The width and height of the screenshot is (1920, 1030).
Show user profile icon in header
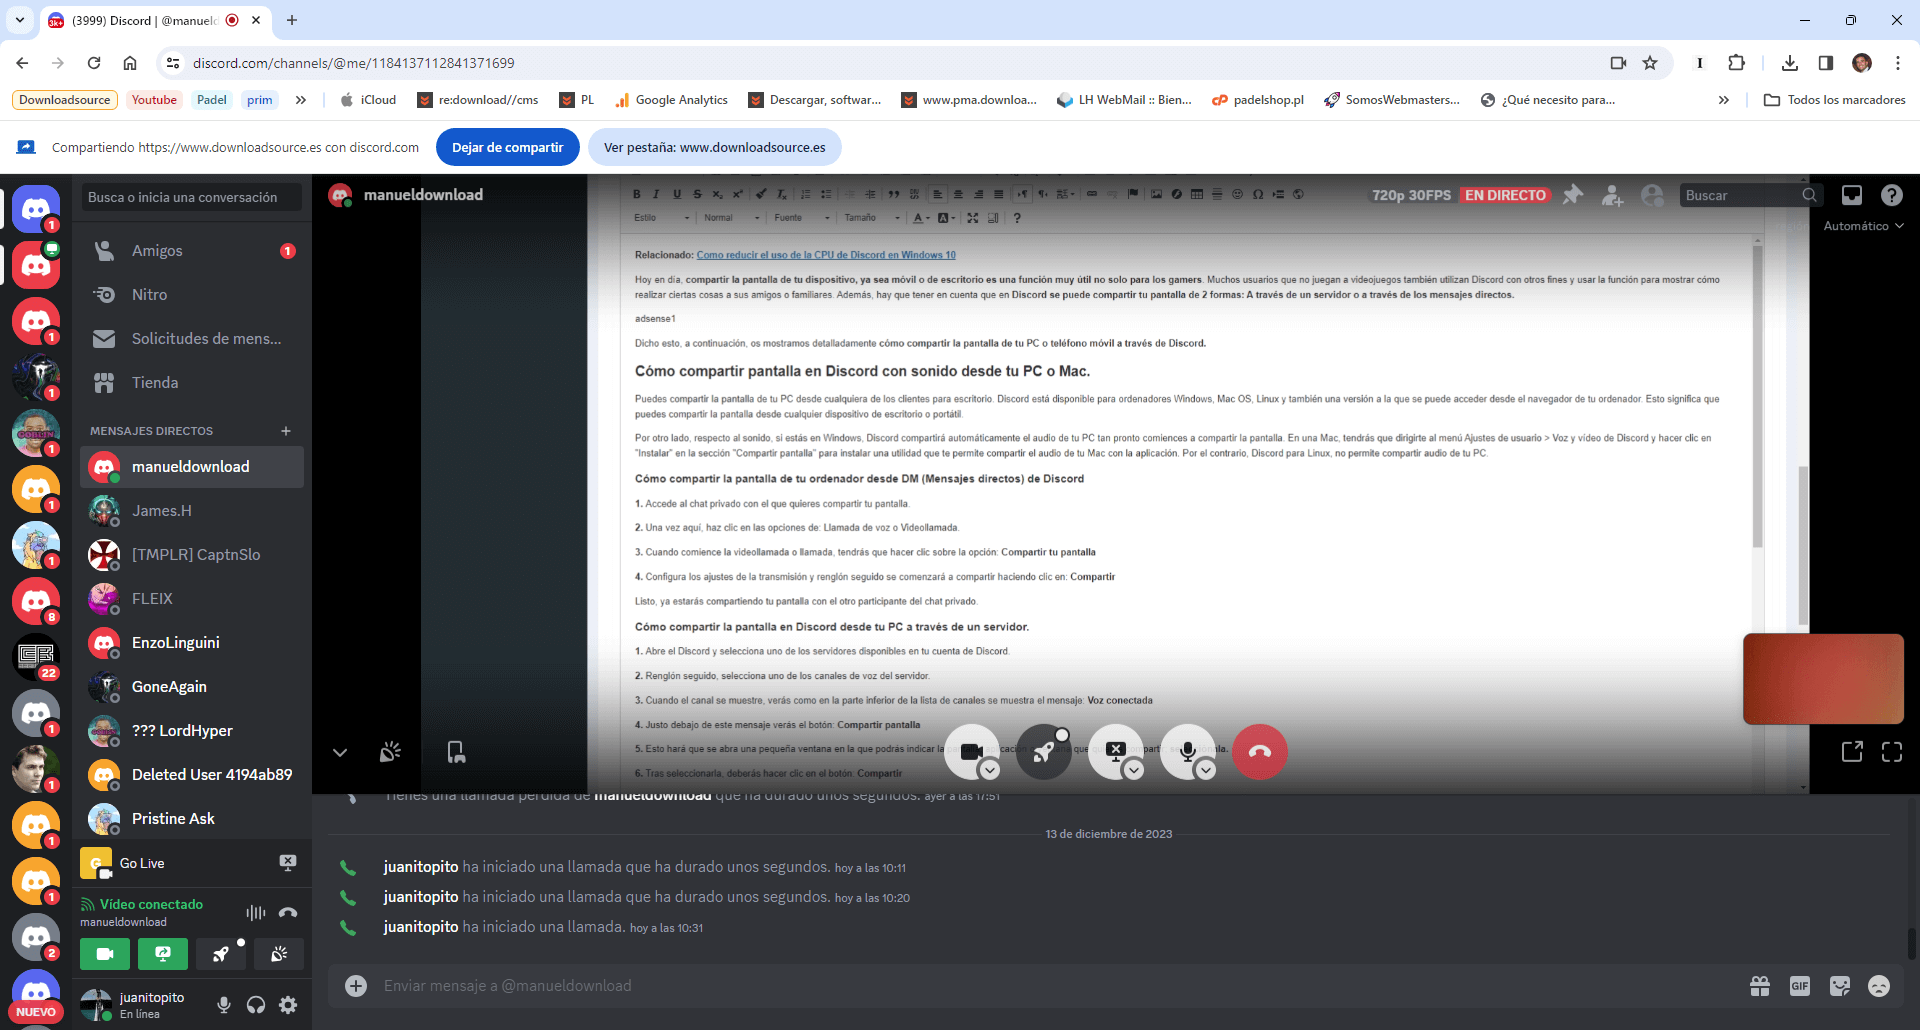coord(1652,195)
